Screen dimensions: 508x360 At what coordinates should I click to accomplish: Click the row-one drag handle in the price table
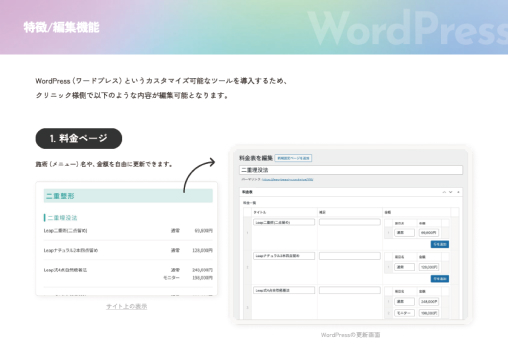point(247,233)
